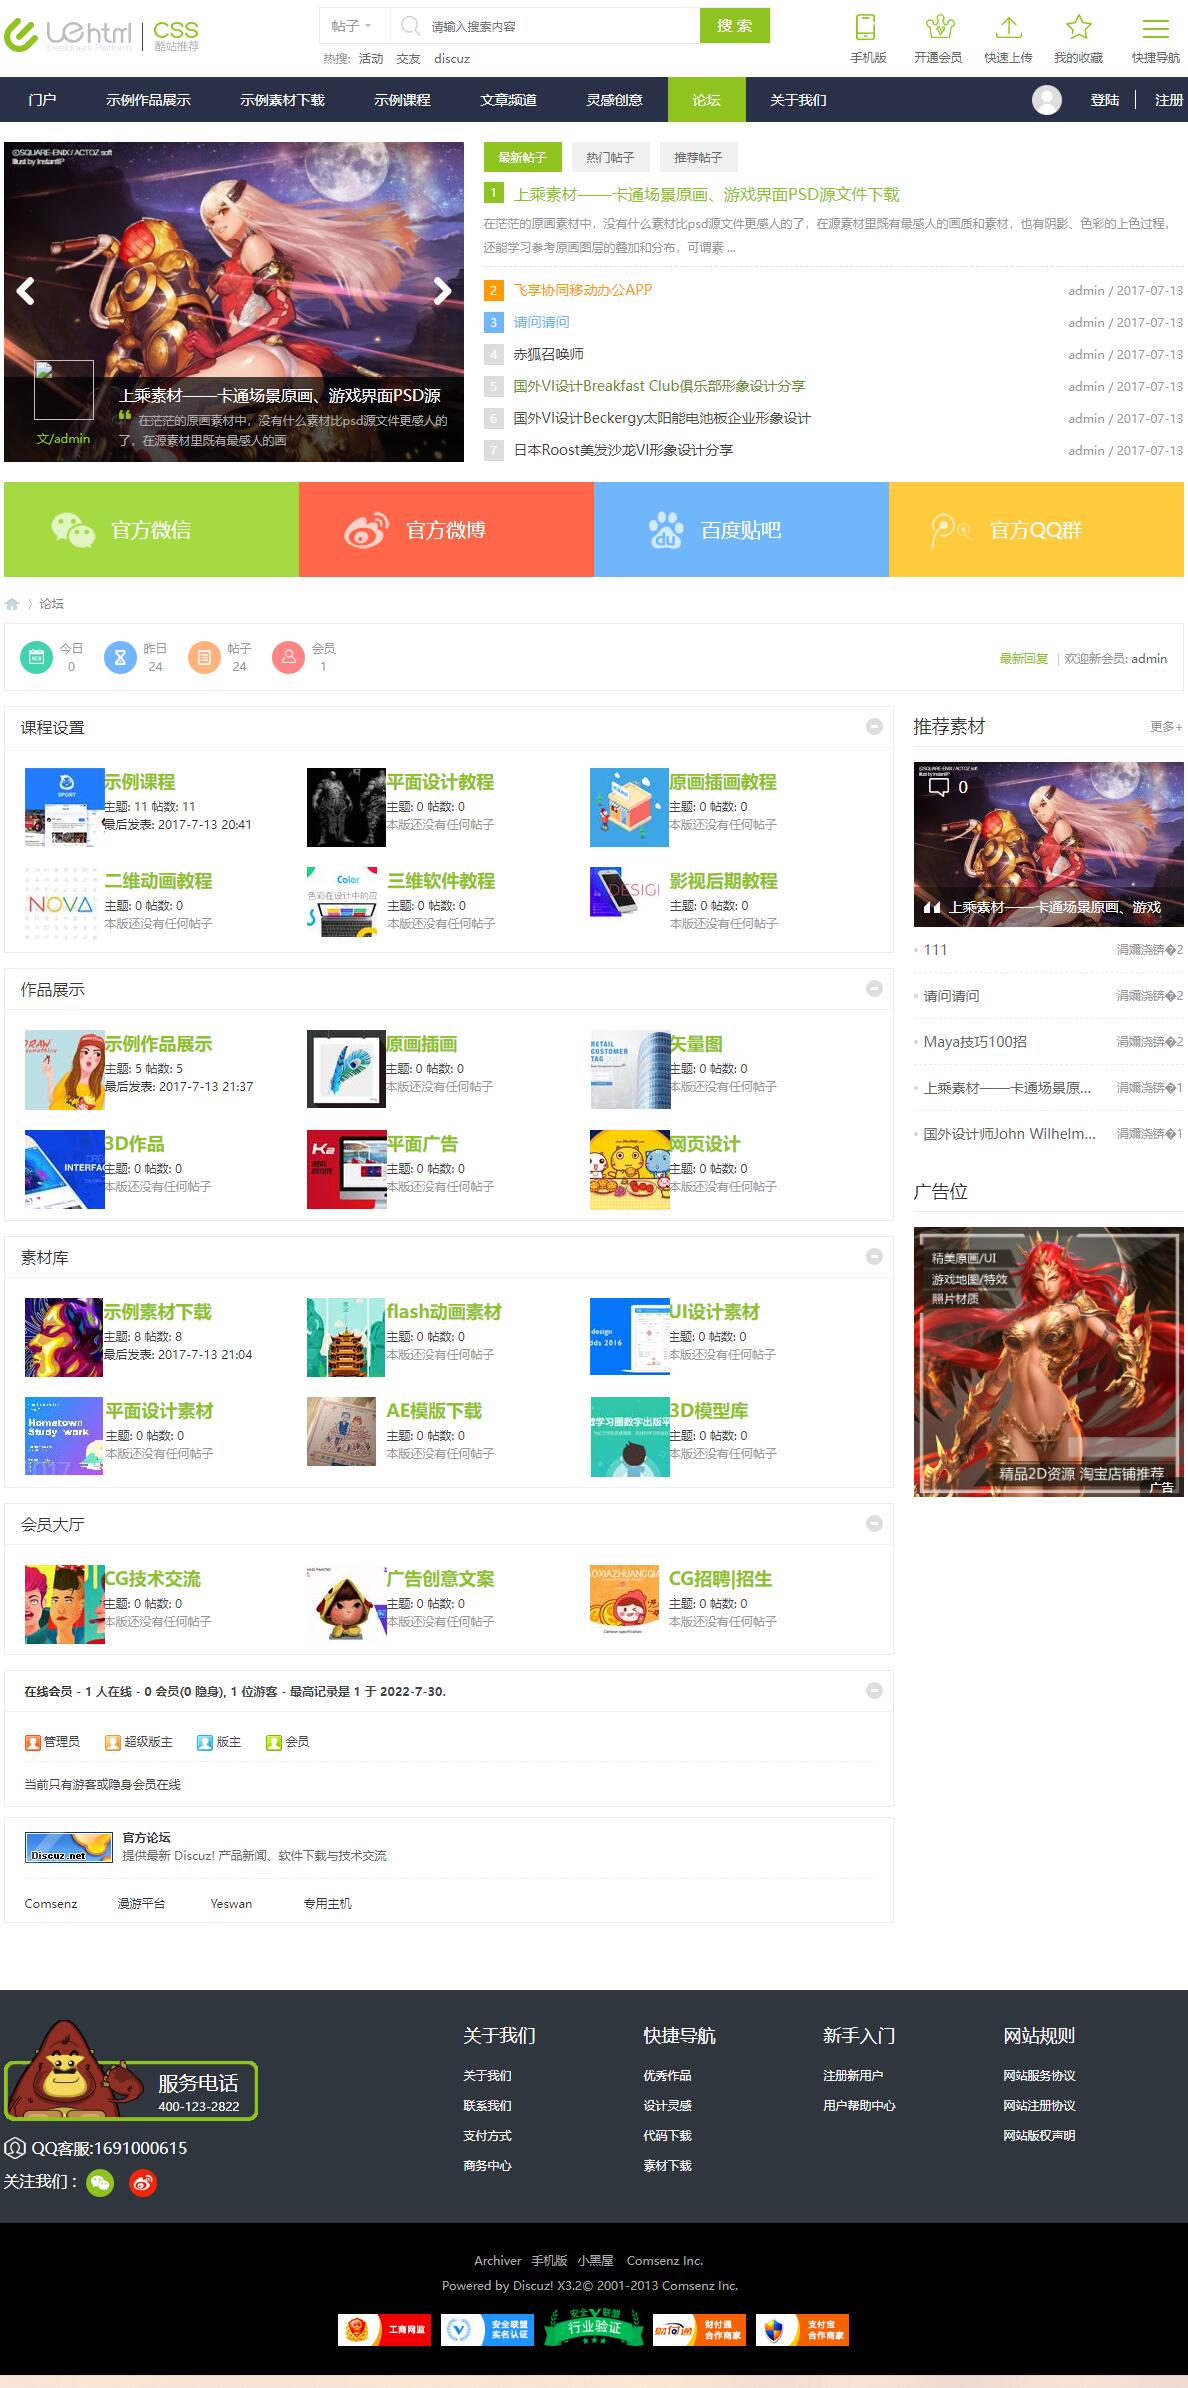Open the 快捷导航 hamburger menu icon
This screenshot has width=1188, height=2388.
pyautogui.click(x=1155, y=27)
